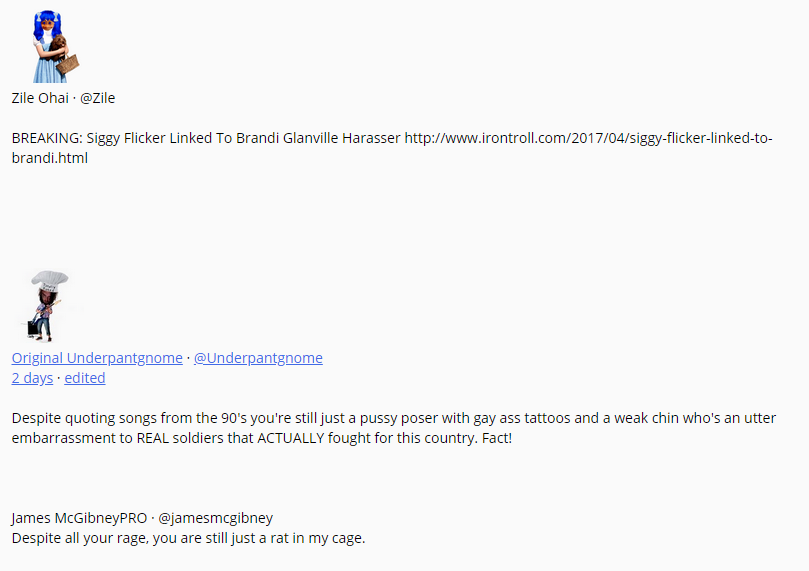Click the Zile Ohai display name

(40, 98)
